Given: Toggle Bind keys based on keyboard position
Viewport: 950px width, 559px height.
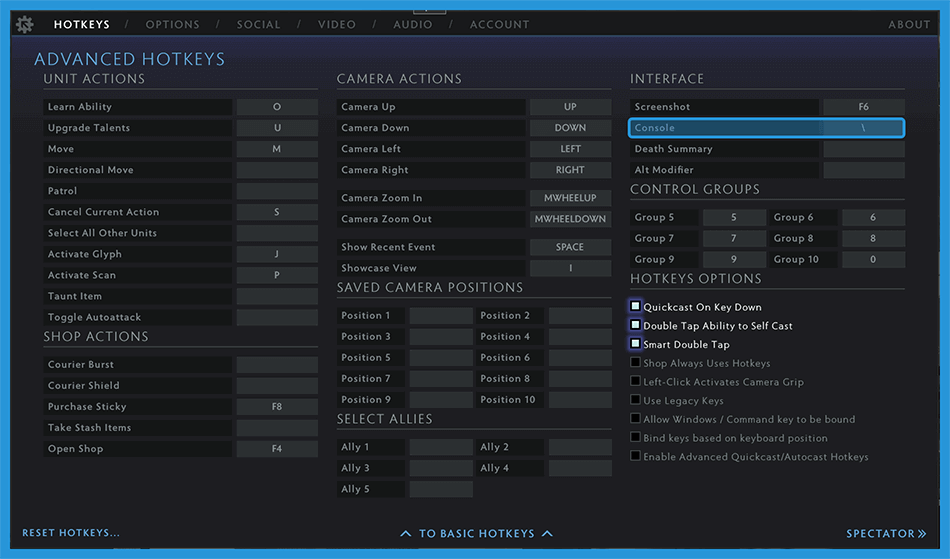Looking at the screenshot, I should click(635, 437).
